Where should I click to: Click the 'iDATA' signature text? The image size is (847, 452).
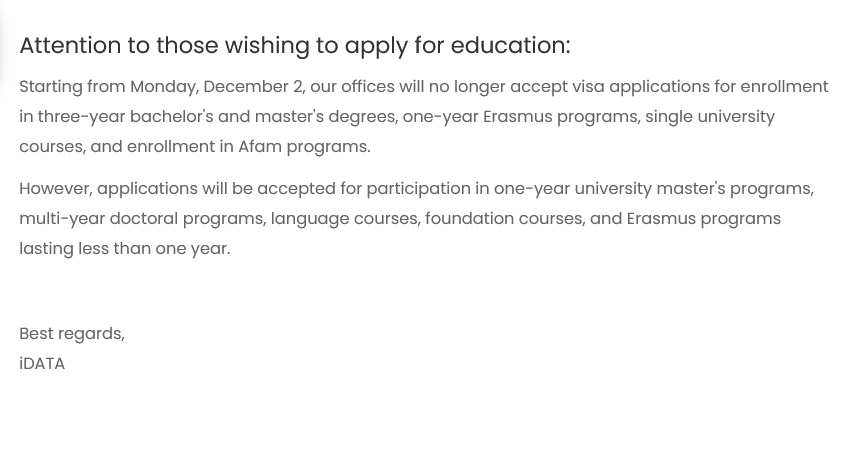click(x=42, y=363)
